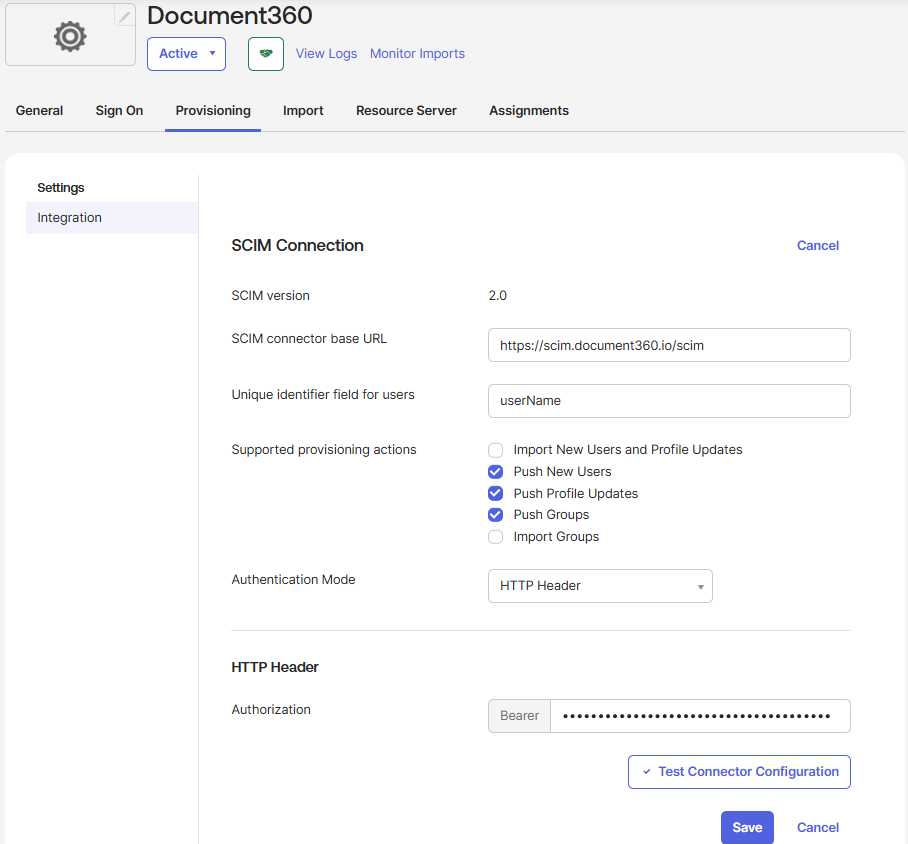This screenshot has height=844, width=908.
Task: Open the View Logs link
Action: [x=326, y=53]
